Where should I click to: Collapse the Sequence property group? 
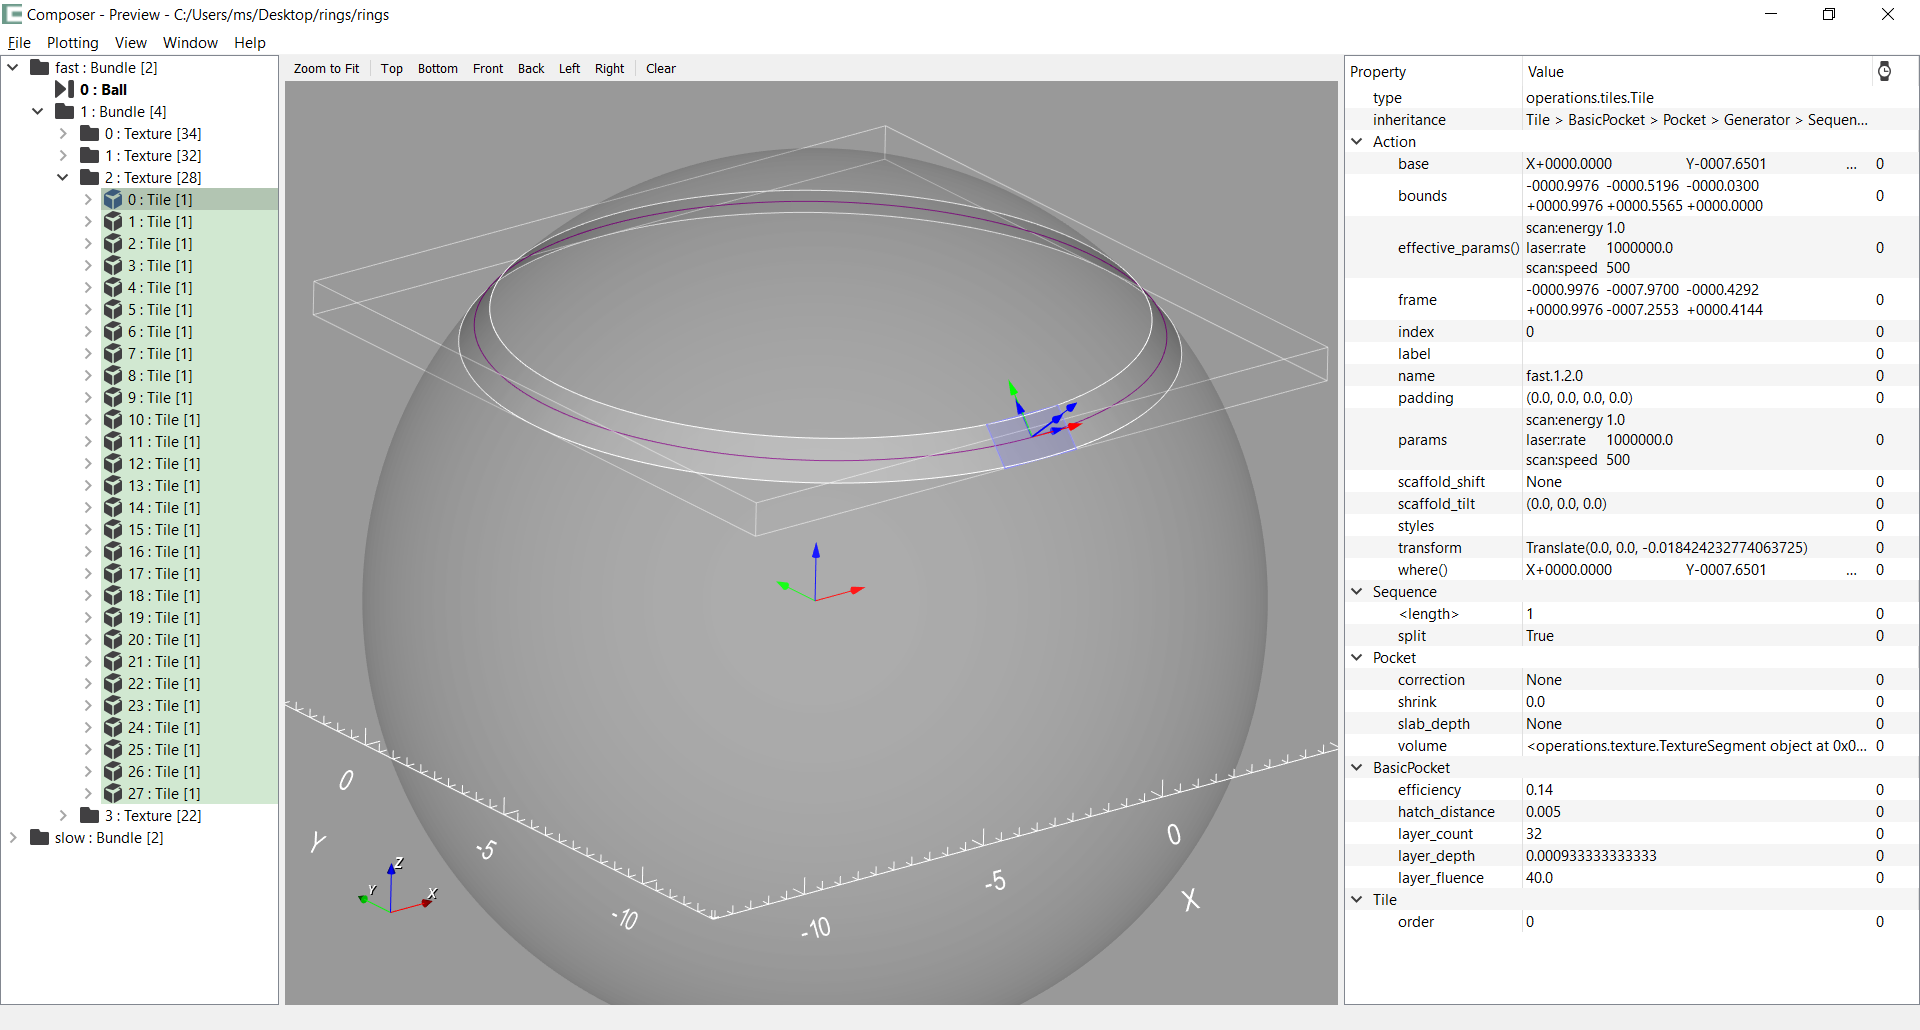point(1357,591)
